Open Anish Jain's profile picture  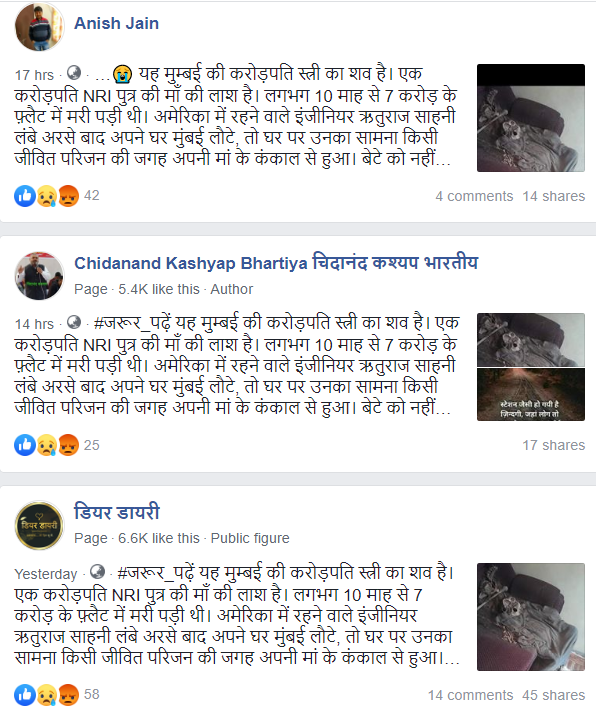click(x=39, y=26)
